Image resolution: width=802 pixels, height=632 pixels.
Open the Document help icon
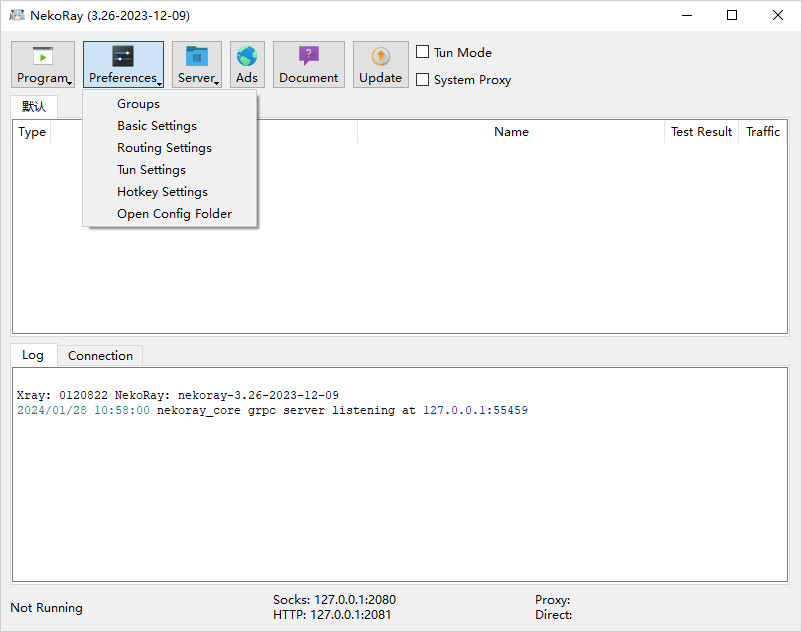point(308,56)
